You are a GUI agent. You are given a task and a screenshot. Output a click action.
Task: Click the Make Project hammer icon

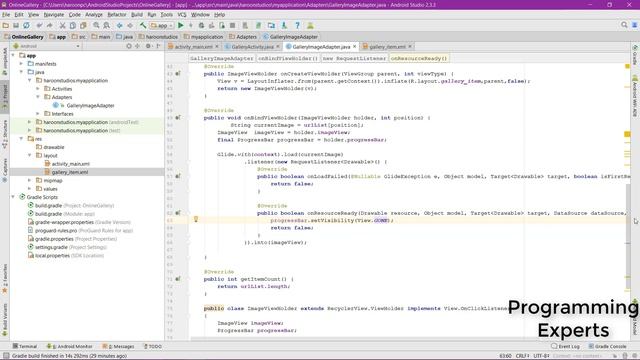143,25
